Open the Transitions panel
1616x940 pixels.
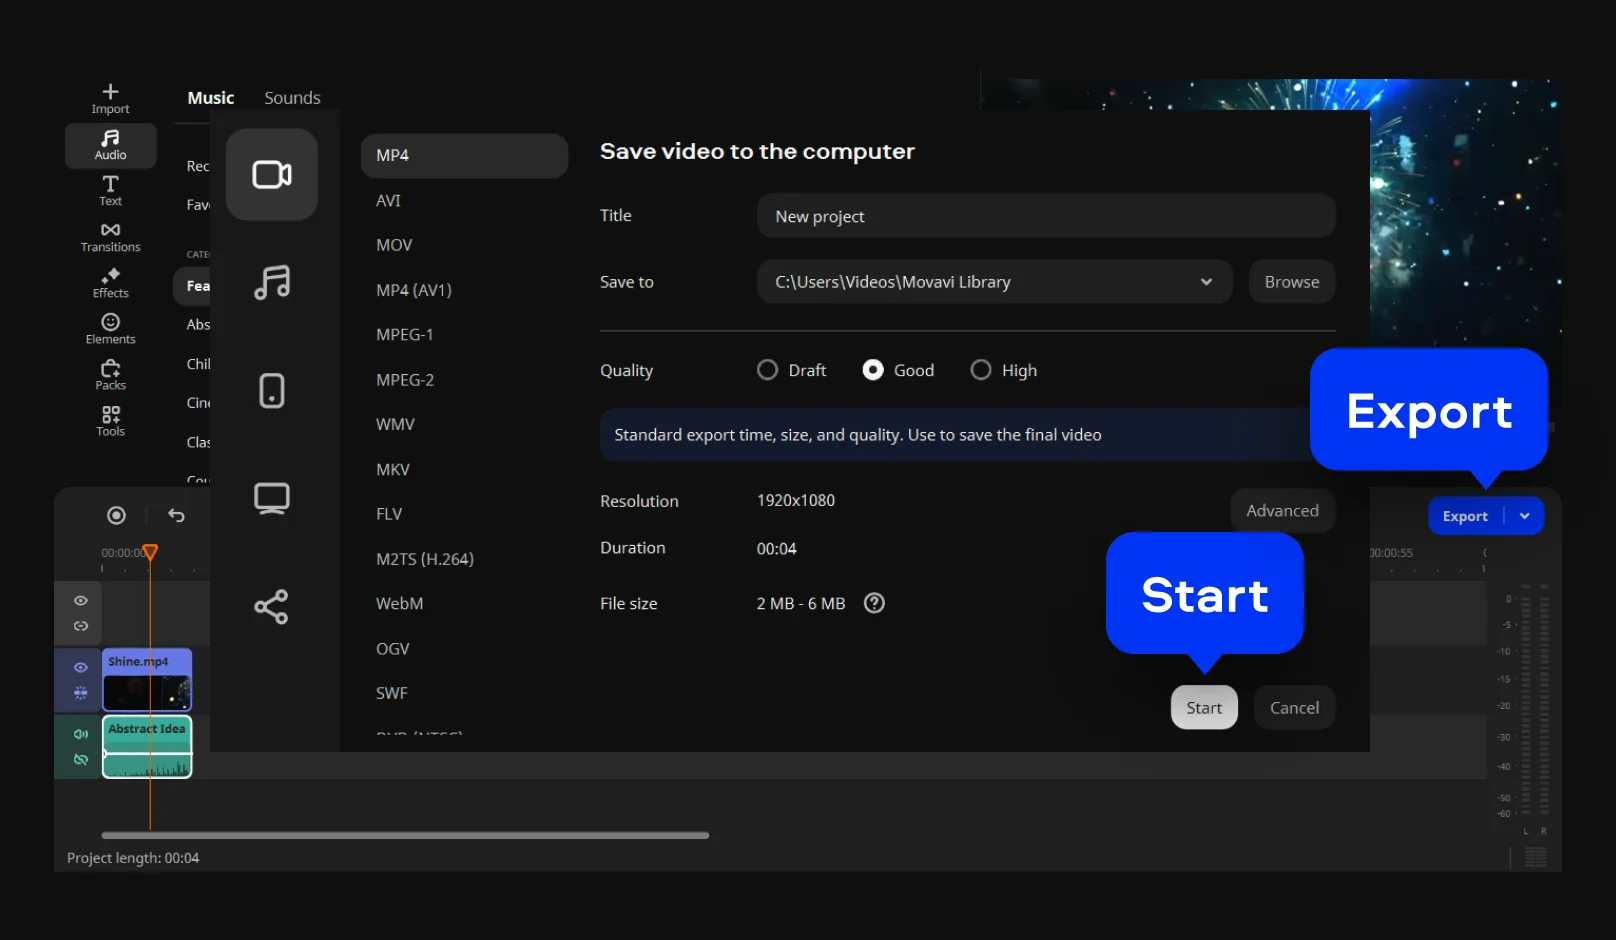pos(110,236)
